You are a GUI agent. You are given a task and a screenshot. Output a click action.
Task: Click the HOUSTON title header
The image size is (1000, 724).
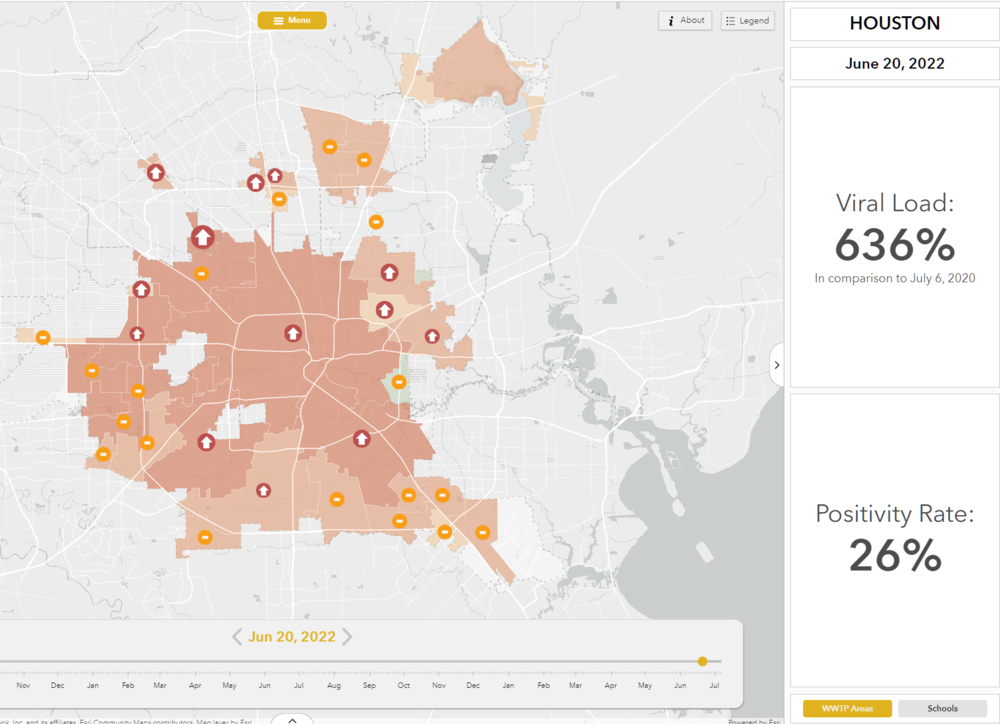pyautogui.click(x=894, y=23)
